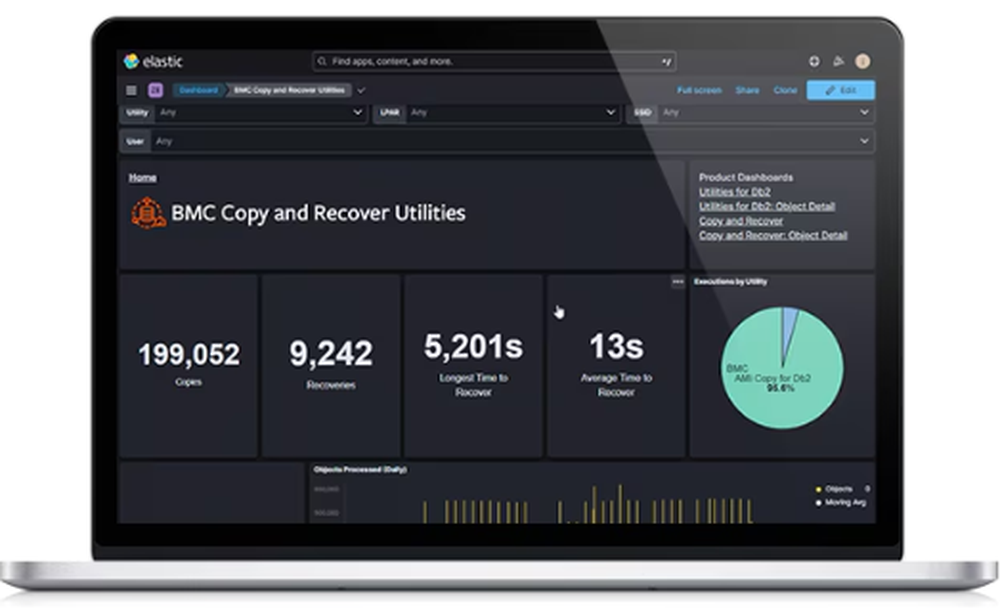Click the 9,242 Recoveries metric

click(x=331, y=365)
